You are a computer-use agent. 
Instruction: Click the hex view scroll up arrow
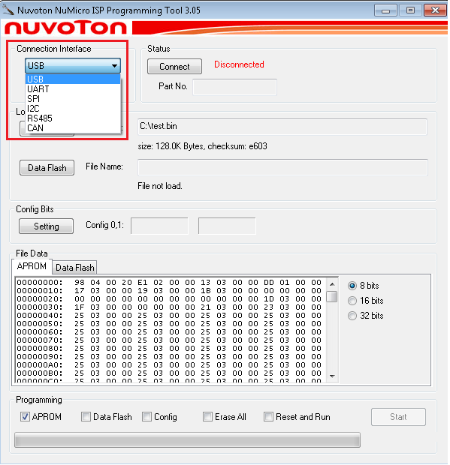(x=332, y=284)
